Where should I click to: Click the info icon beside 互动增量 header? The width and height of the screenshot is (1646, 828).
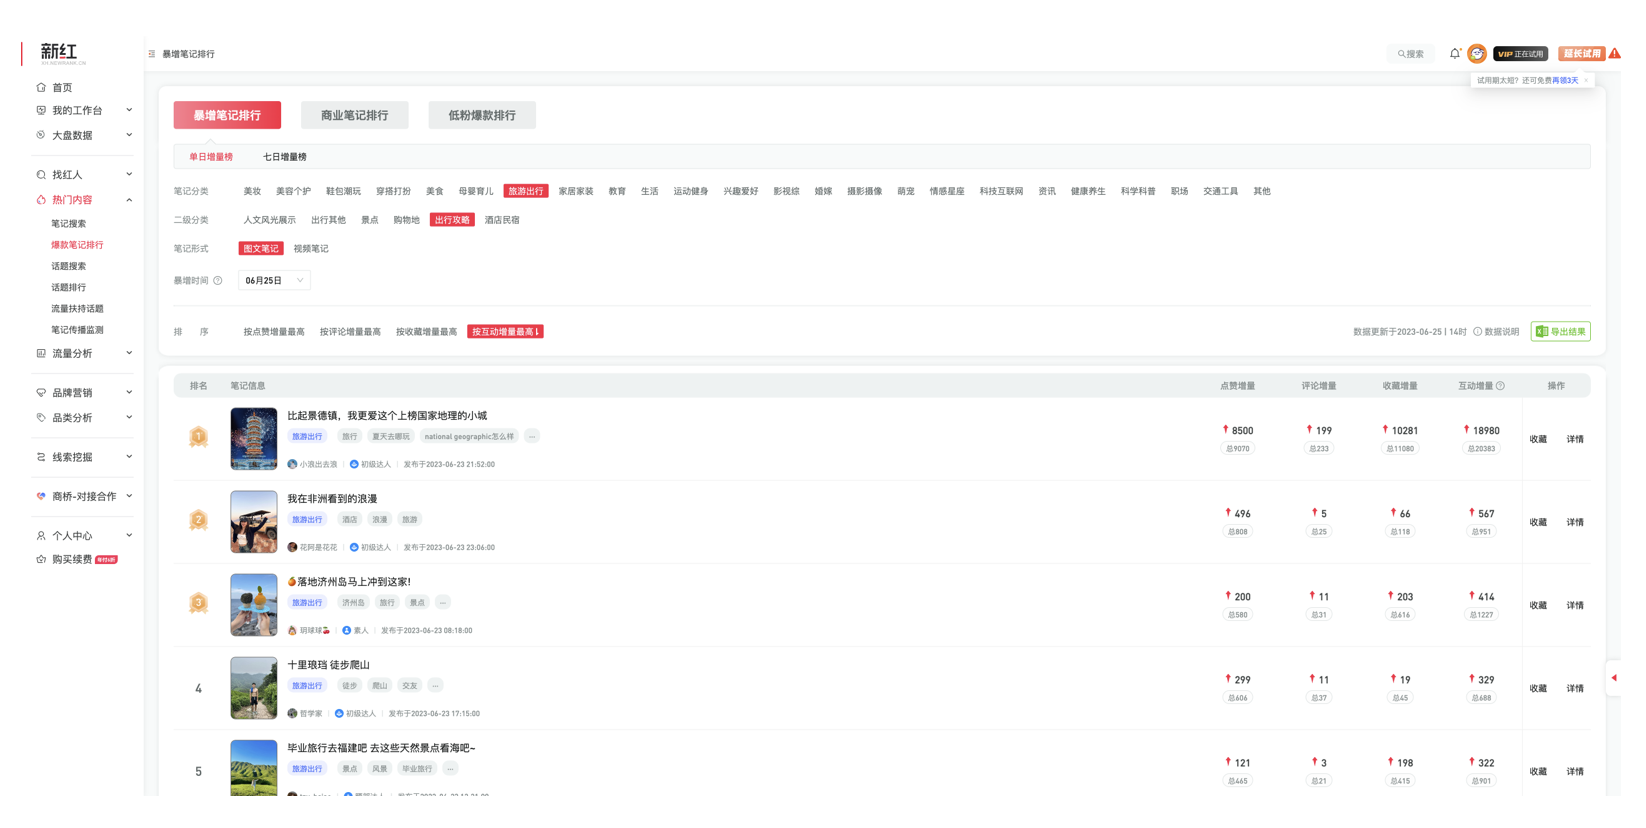pyautogui.click(x=1500, y=386)
